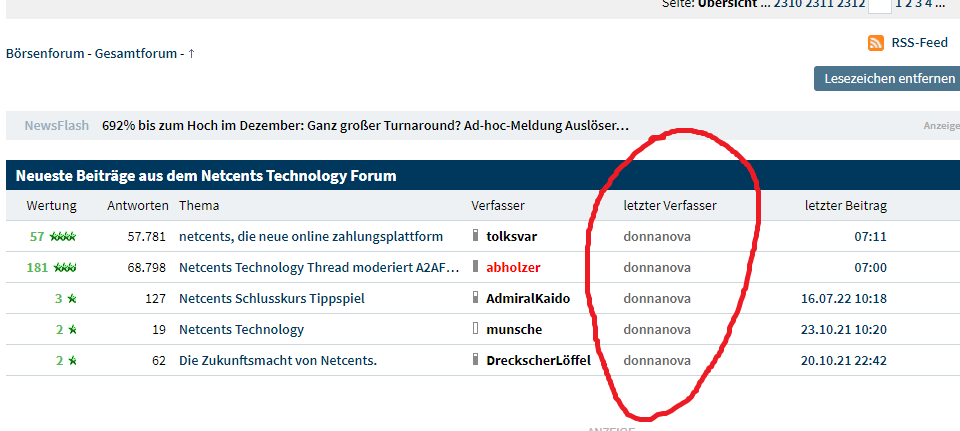This screenshot has height=431, width=960.
Task: Open Die Zukunftsmacht von Netcents thread
Action: [x=278, y=361]
